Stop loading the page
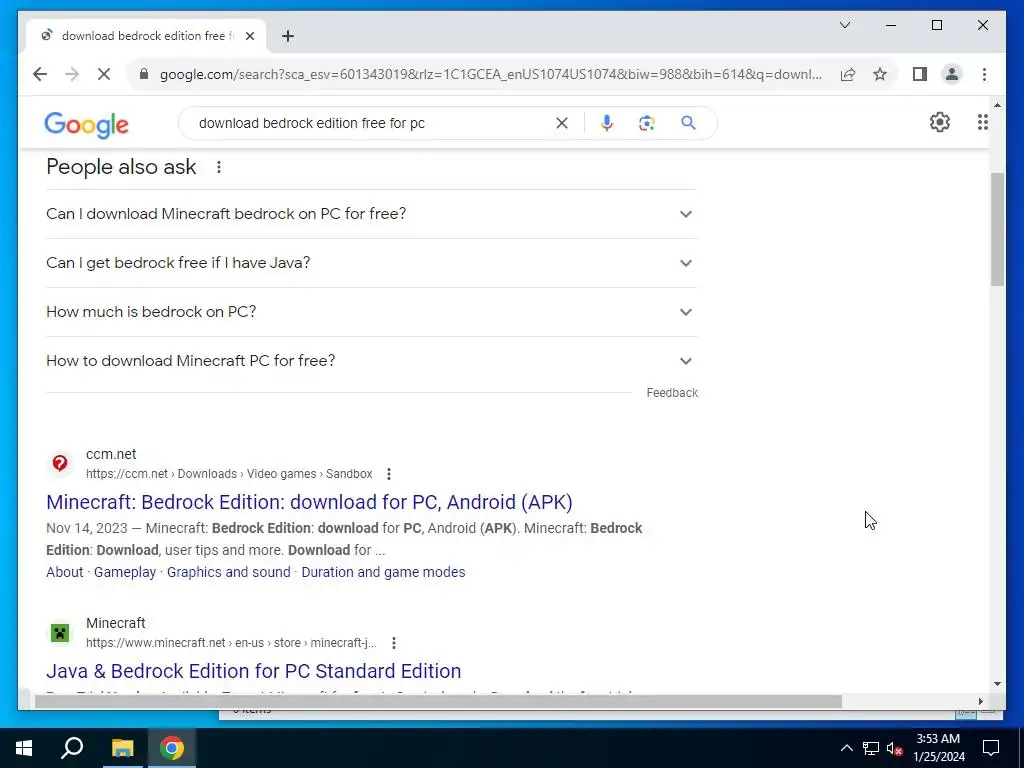 [104, 74]
